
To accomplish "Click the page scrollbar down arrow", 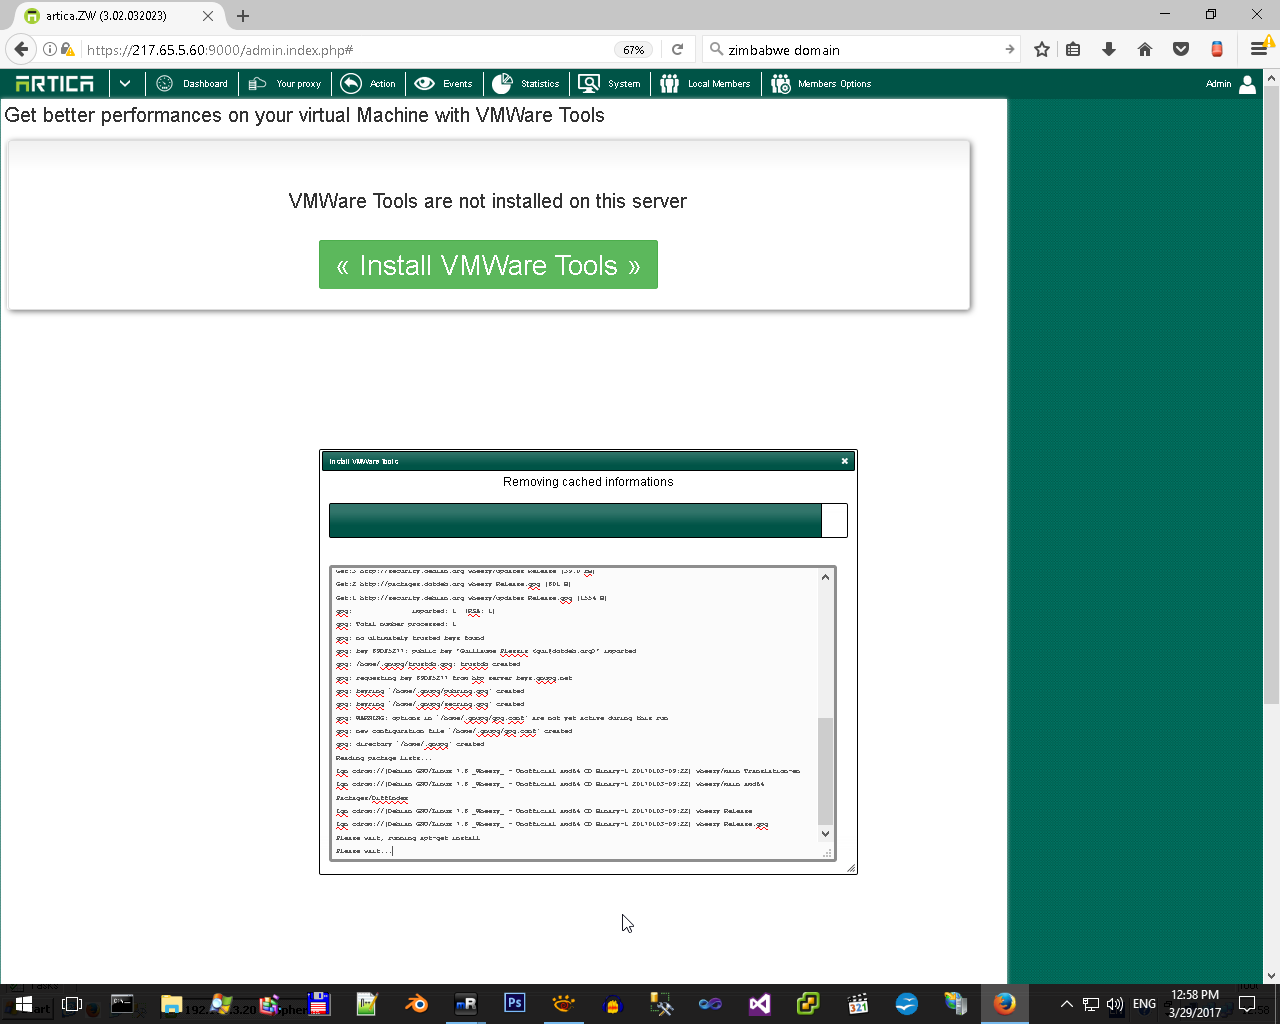I will [1272, 976].
